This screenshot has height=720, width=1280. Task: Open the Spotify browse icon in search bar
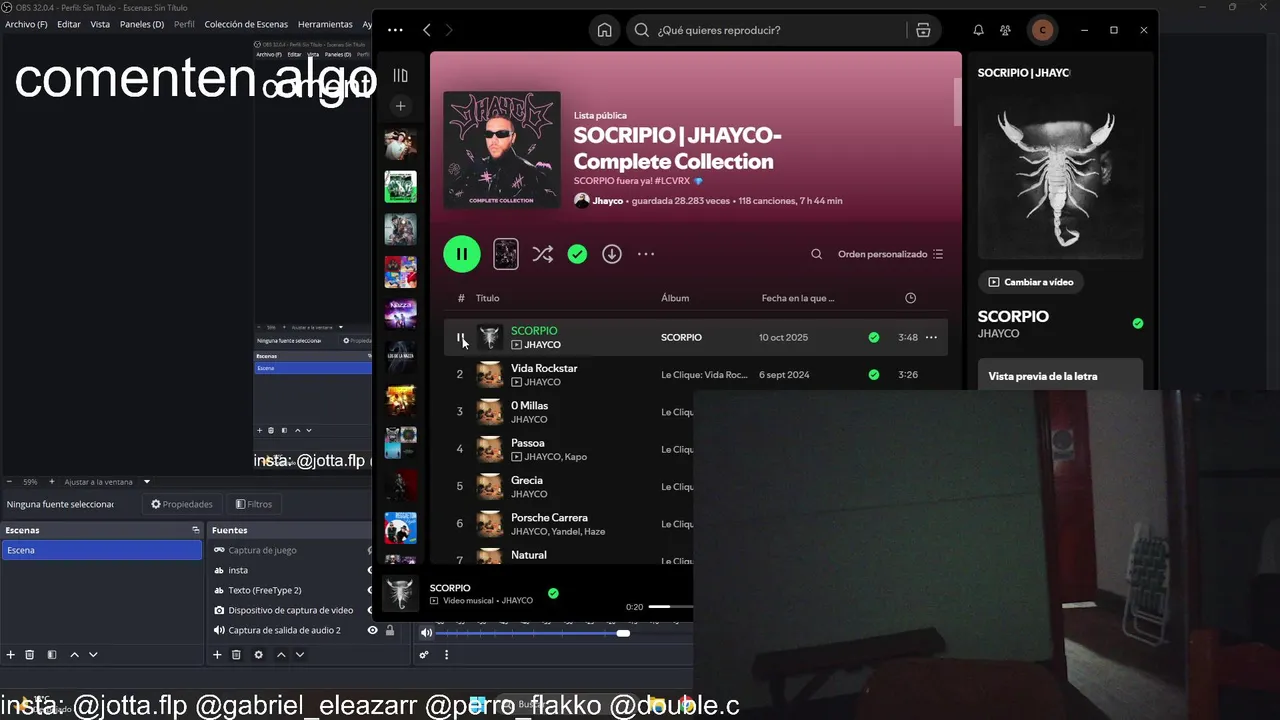coord(923,30)
